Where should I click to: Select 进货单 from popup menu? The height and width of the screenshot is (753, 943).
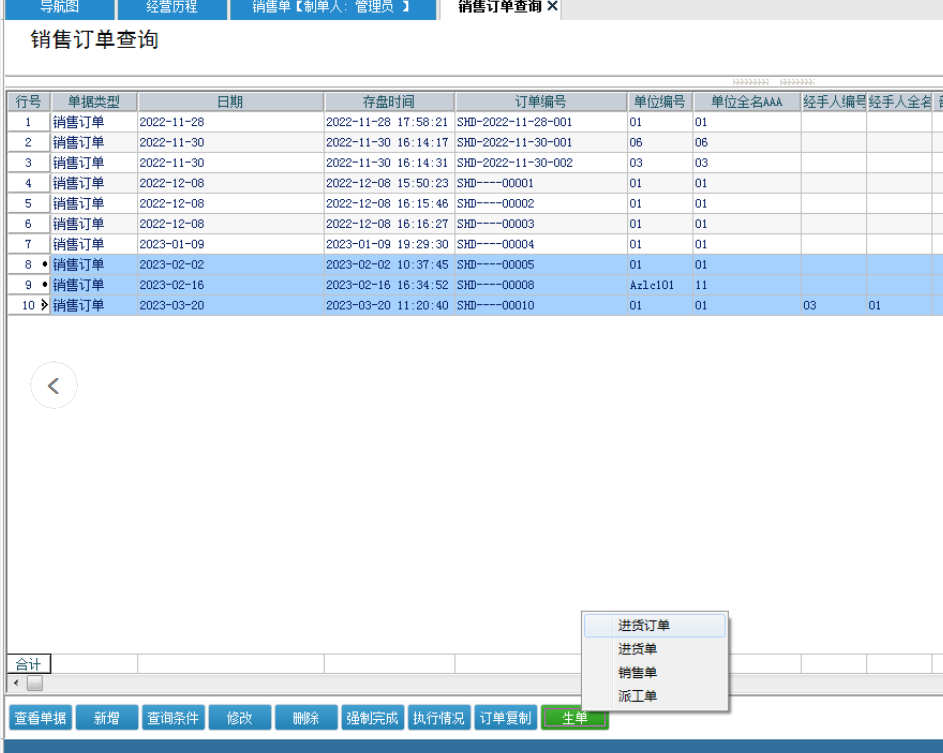tap(655, 649)
